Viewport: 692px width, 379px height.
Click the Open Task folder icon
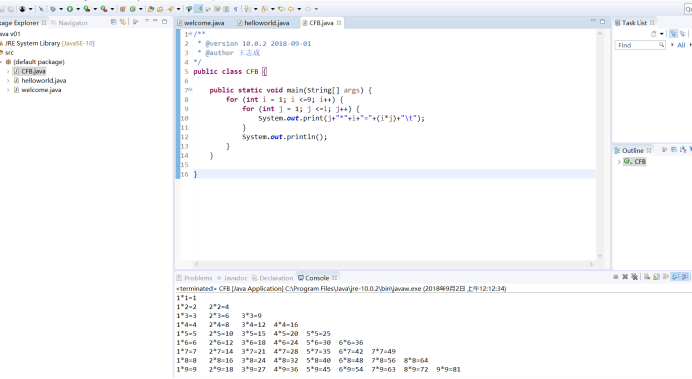click(160, 9)
